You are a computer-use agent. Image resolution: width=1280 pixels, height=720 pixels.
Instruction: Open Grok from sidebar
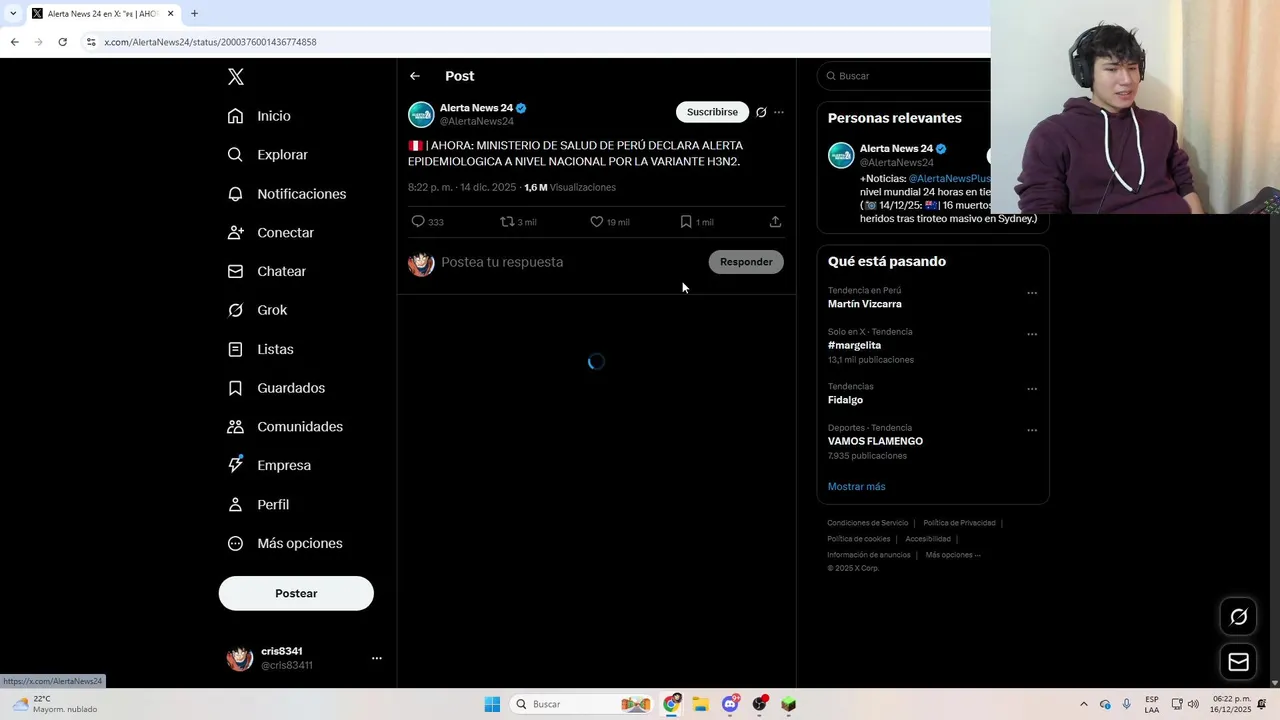click(x=257, y=310)
